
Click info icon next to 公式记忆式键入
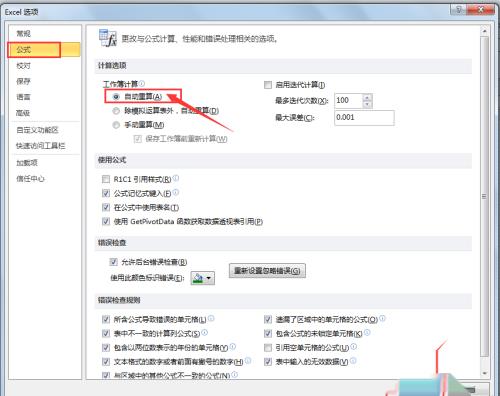point(176,192)
